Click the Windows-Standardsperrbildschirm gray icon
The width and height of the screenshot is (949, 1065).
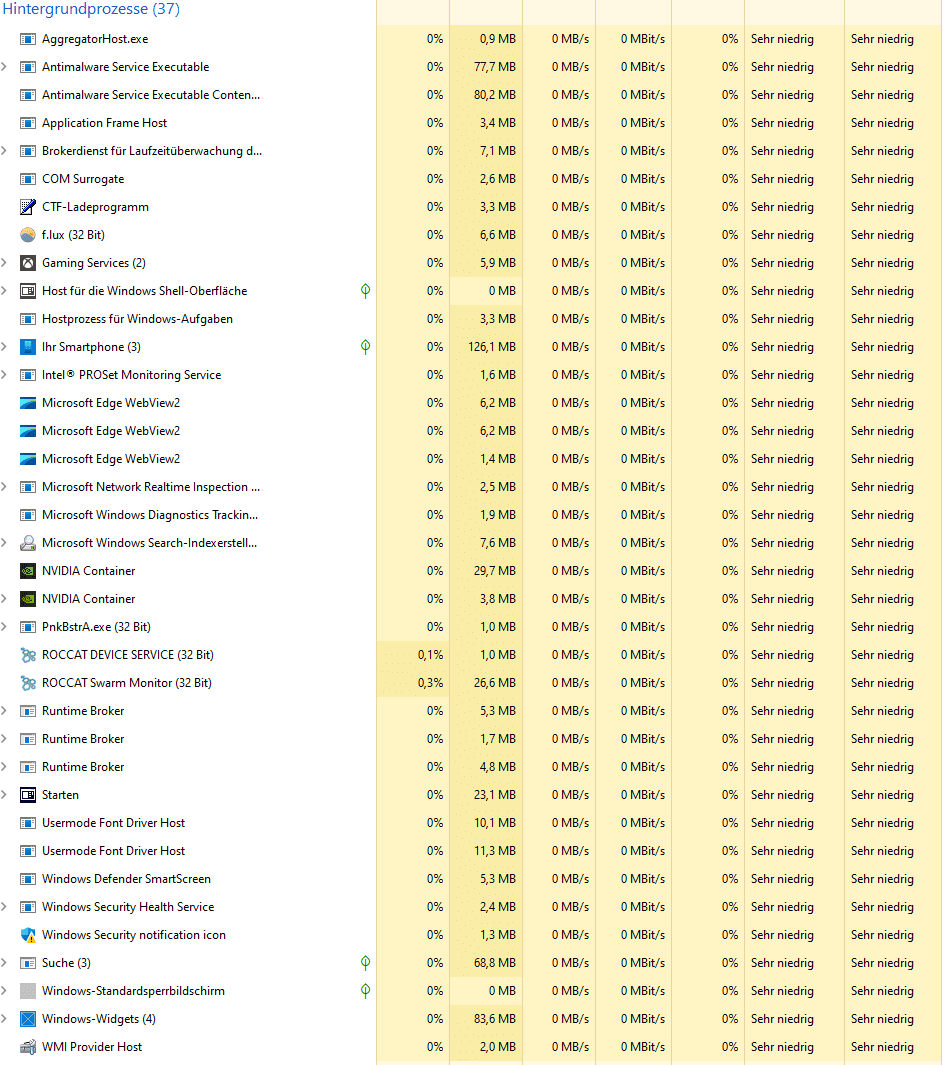pyautogui.click(x=28, y=991)
